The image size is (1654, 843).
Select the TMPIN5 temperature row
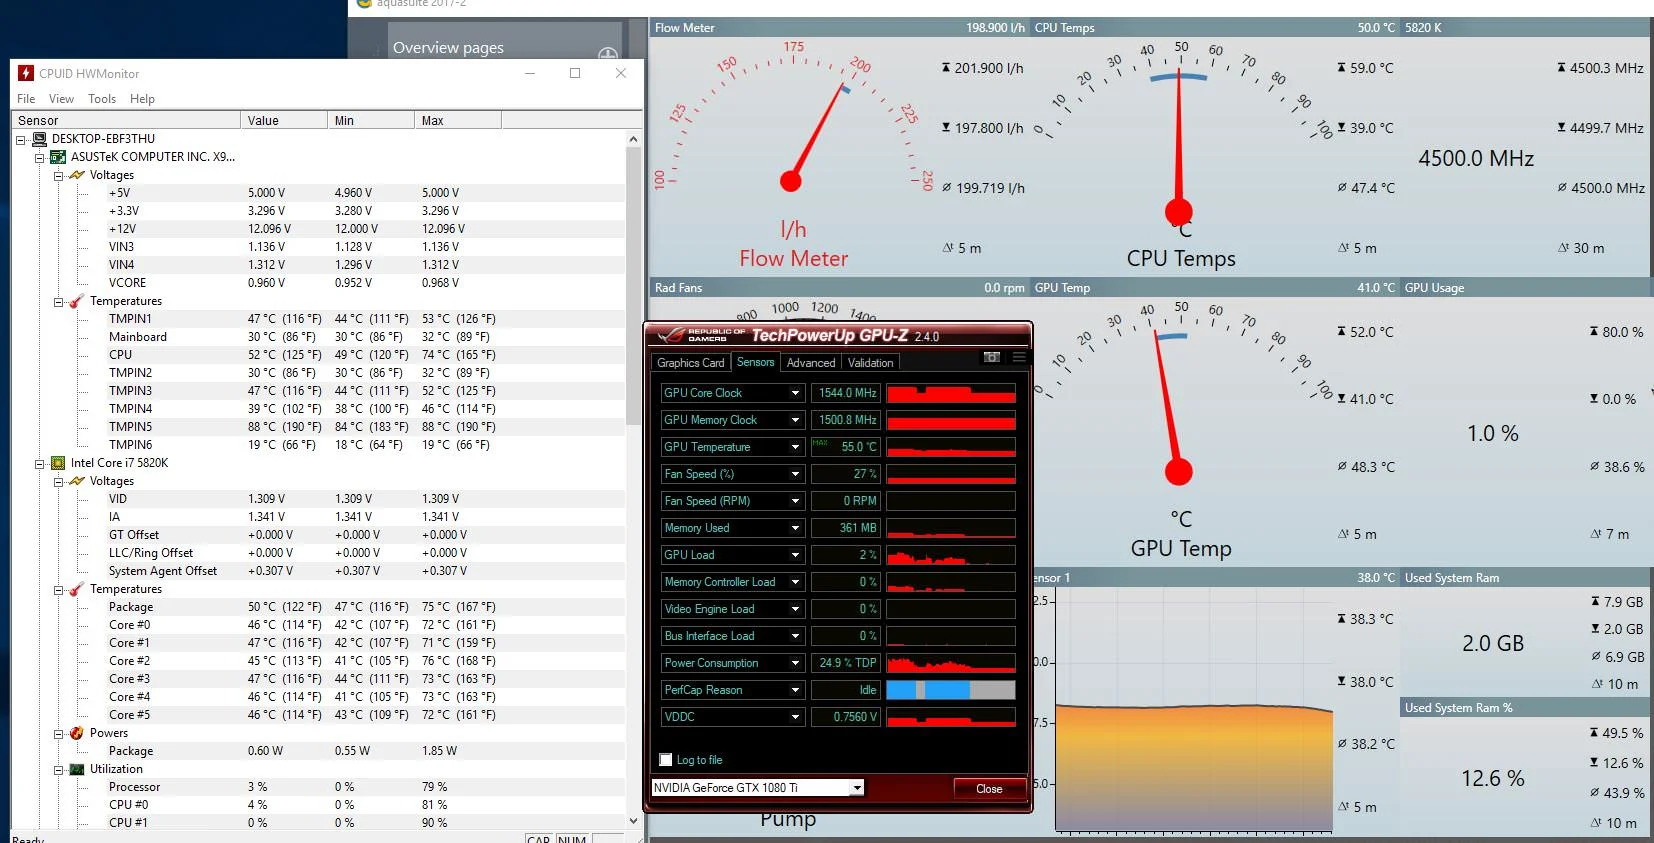320,427
